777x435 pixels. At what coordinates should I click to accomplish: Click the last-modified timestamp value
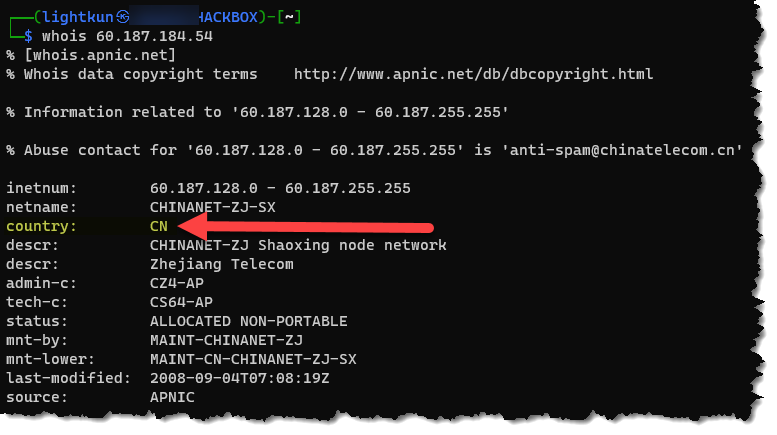[x=240, y=378]
